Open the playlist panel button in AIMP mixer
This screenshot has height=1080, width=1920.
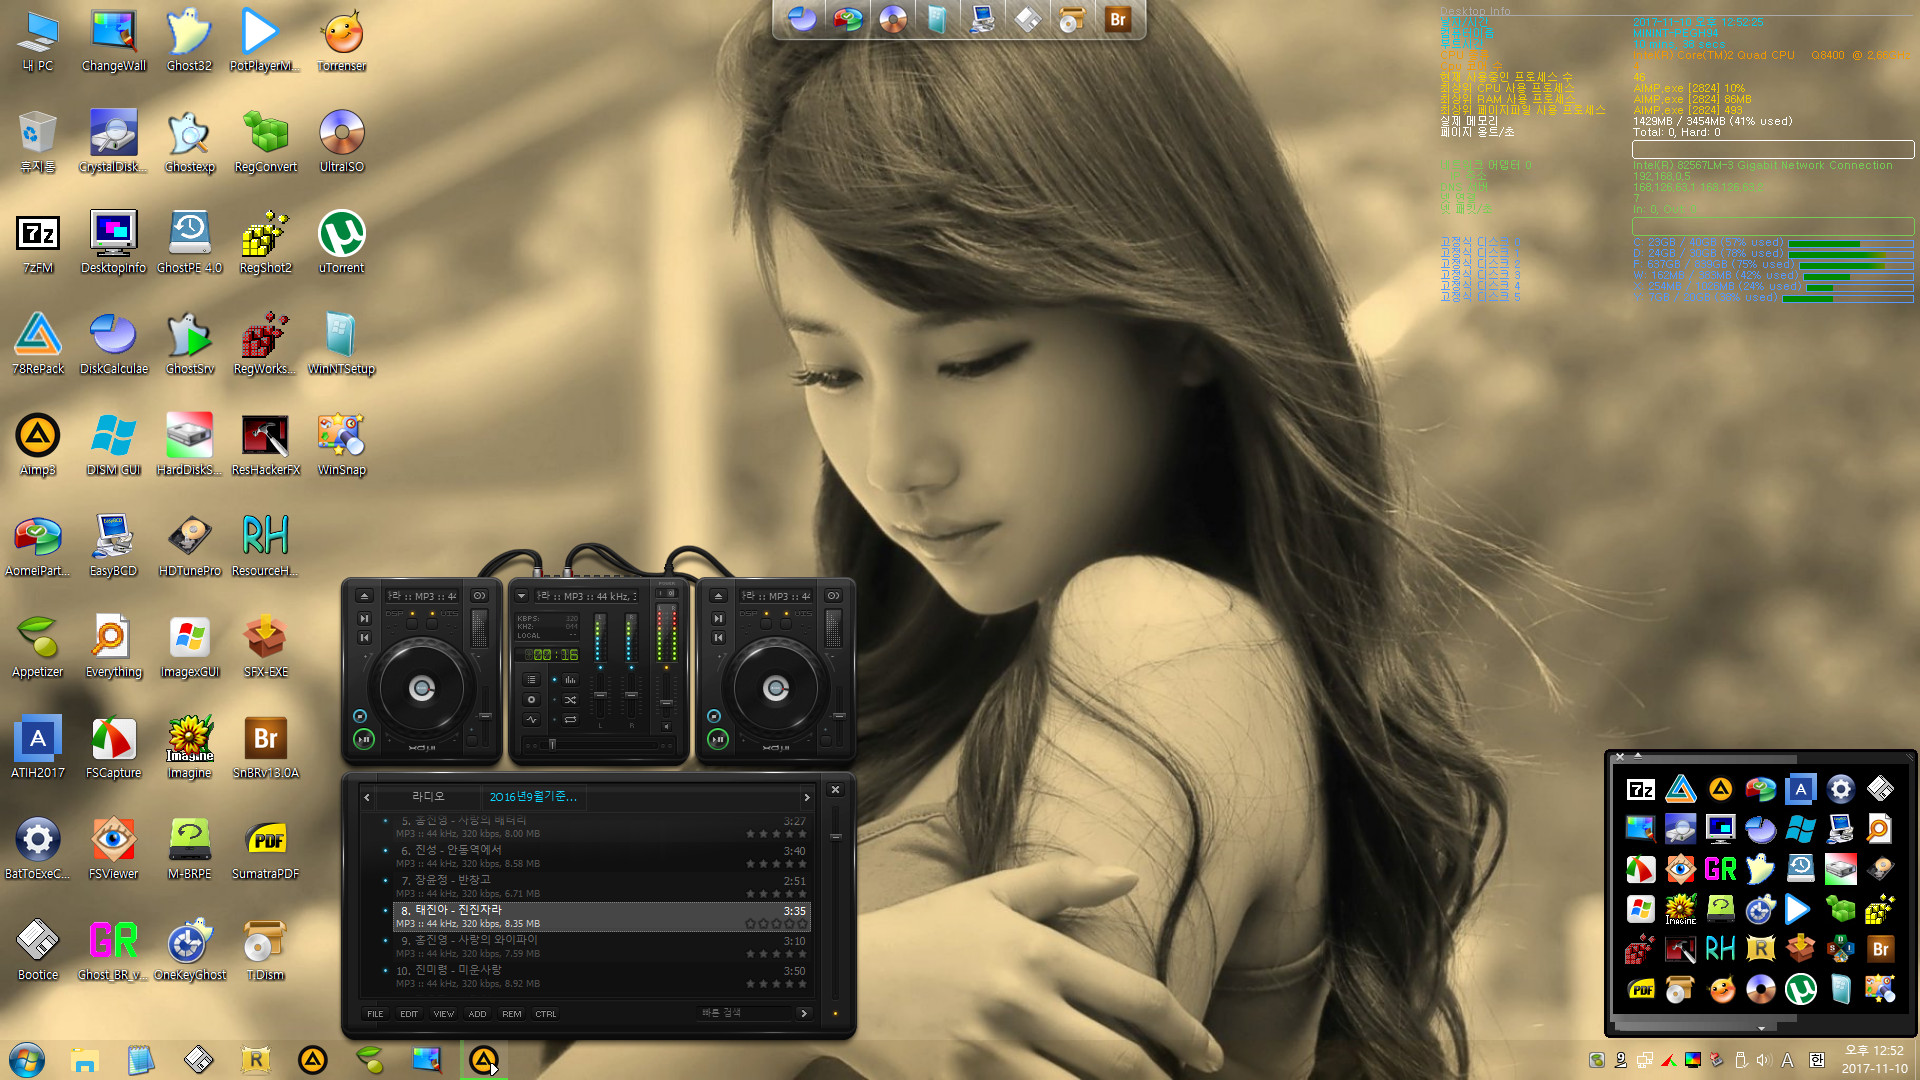531,679
